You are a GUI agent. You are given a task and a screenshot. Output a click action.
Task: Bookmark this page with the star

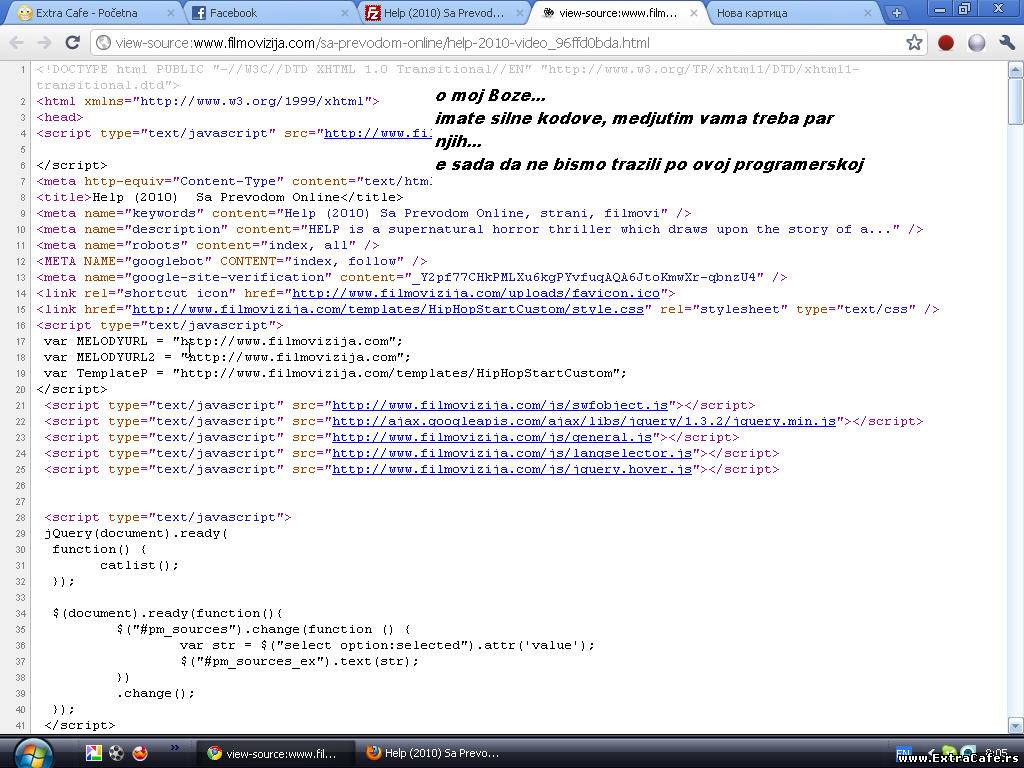(914, 43)
